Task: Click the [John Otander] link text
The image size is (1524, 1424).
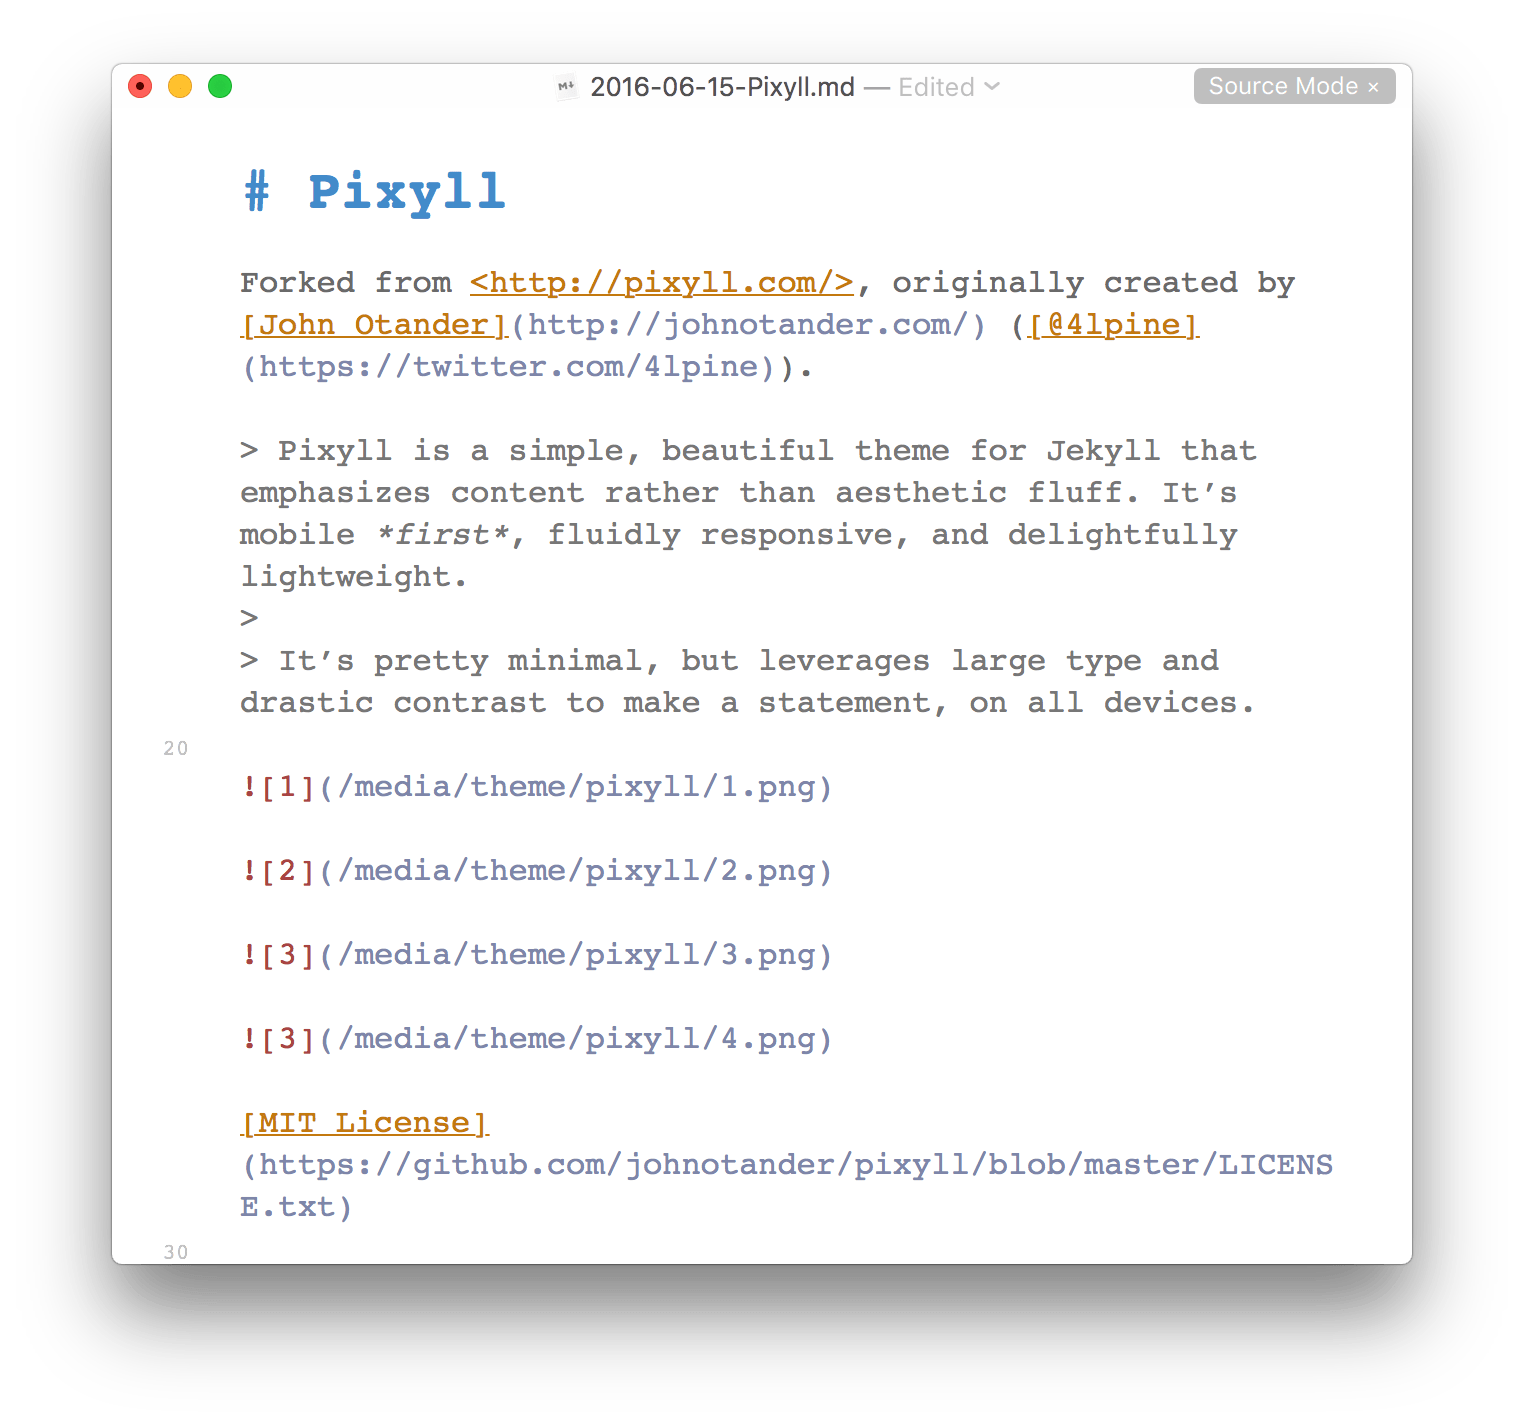Action: [375, 325]
